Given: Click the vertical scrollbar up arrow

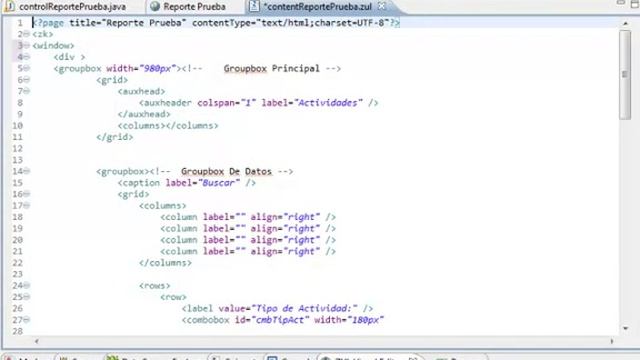Looking at the screenshot, I should pos(625,24).
